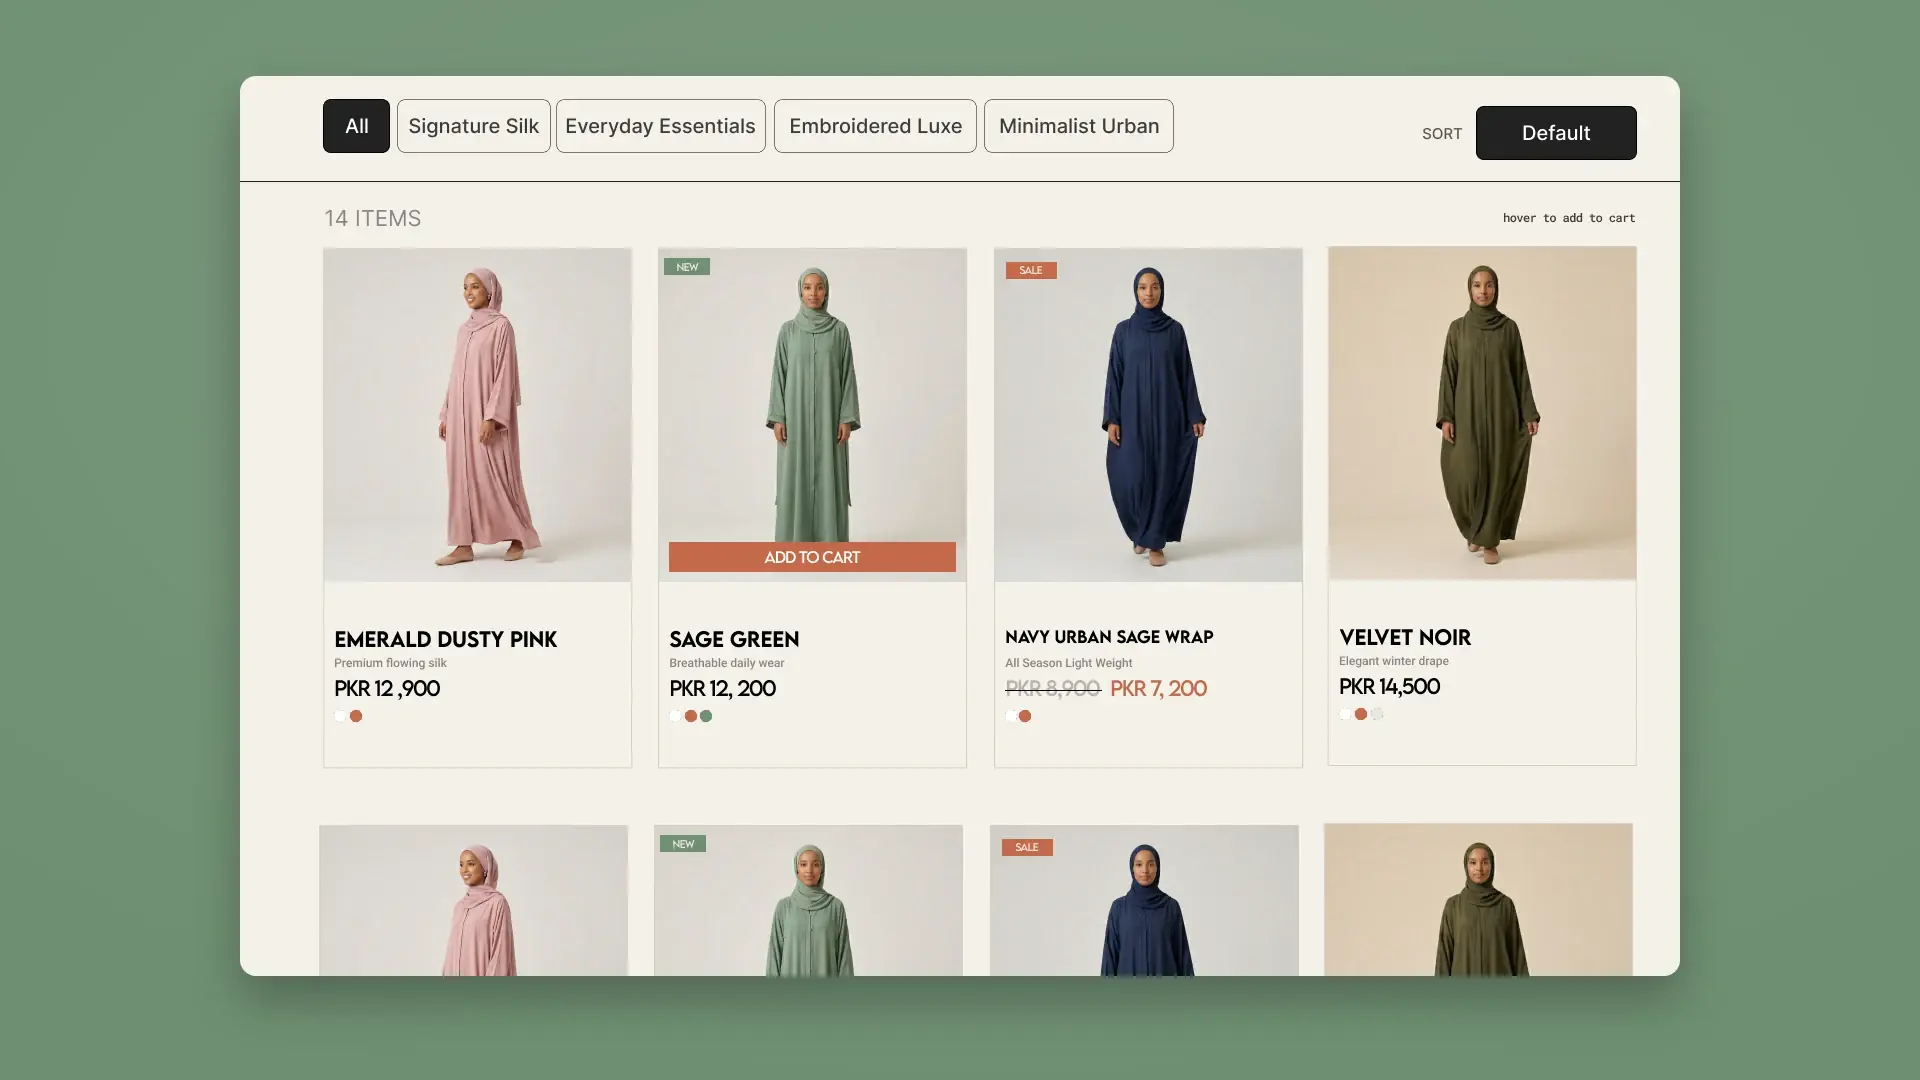Select white swatch for Navy Urban Sage Wrap
Viewport: 1920px width, 1080px height.
pyautogui.click(x=1011, y=716)
